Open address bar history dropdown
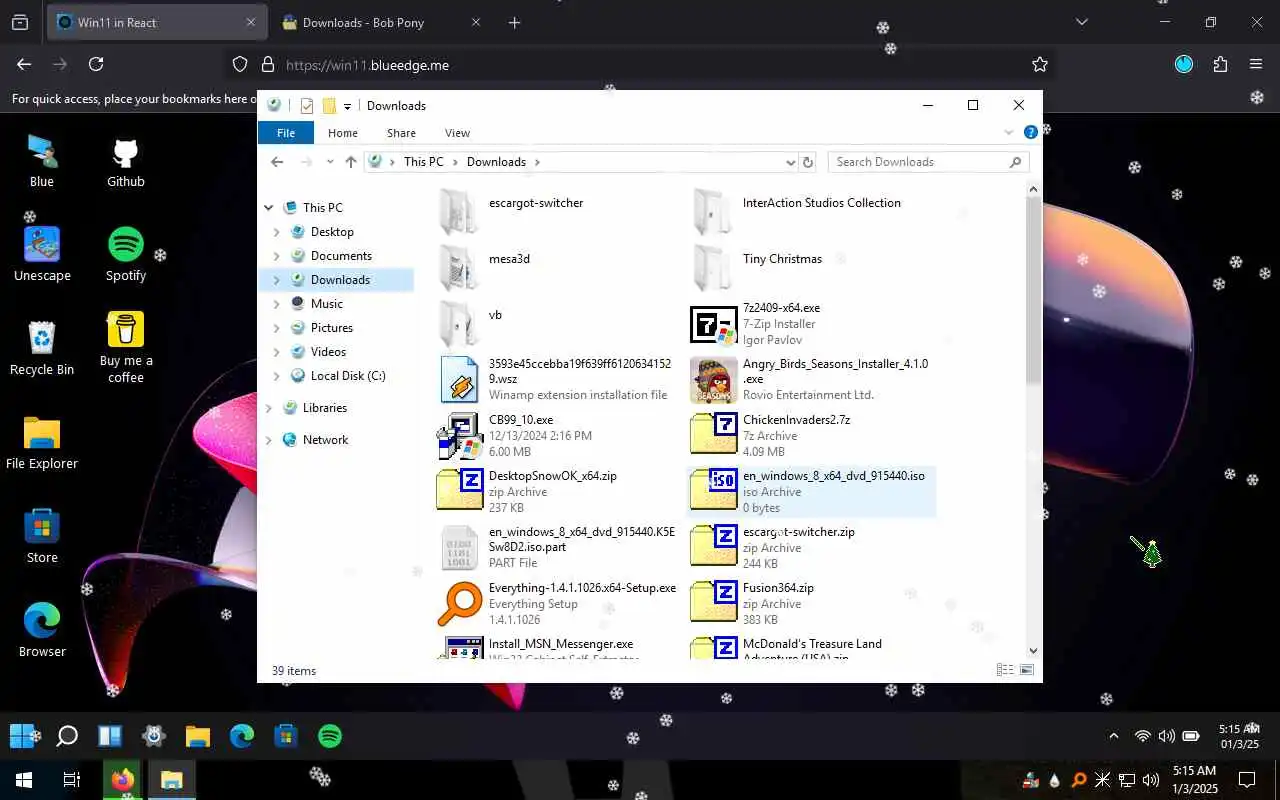 tap(790, 162)
